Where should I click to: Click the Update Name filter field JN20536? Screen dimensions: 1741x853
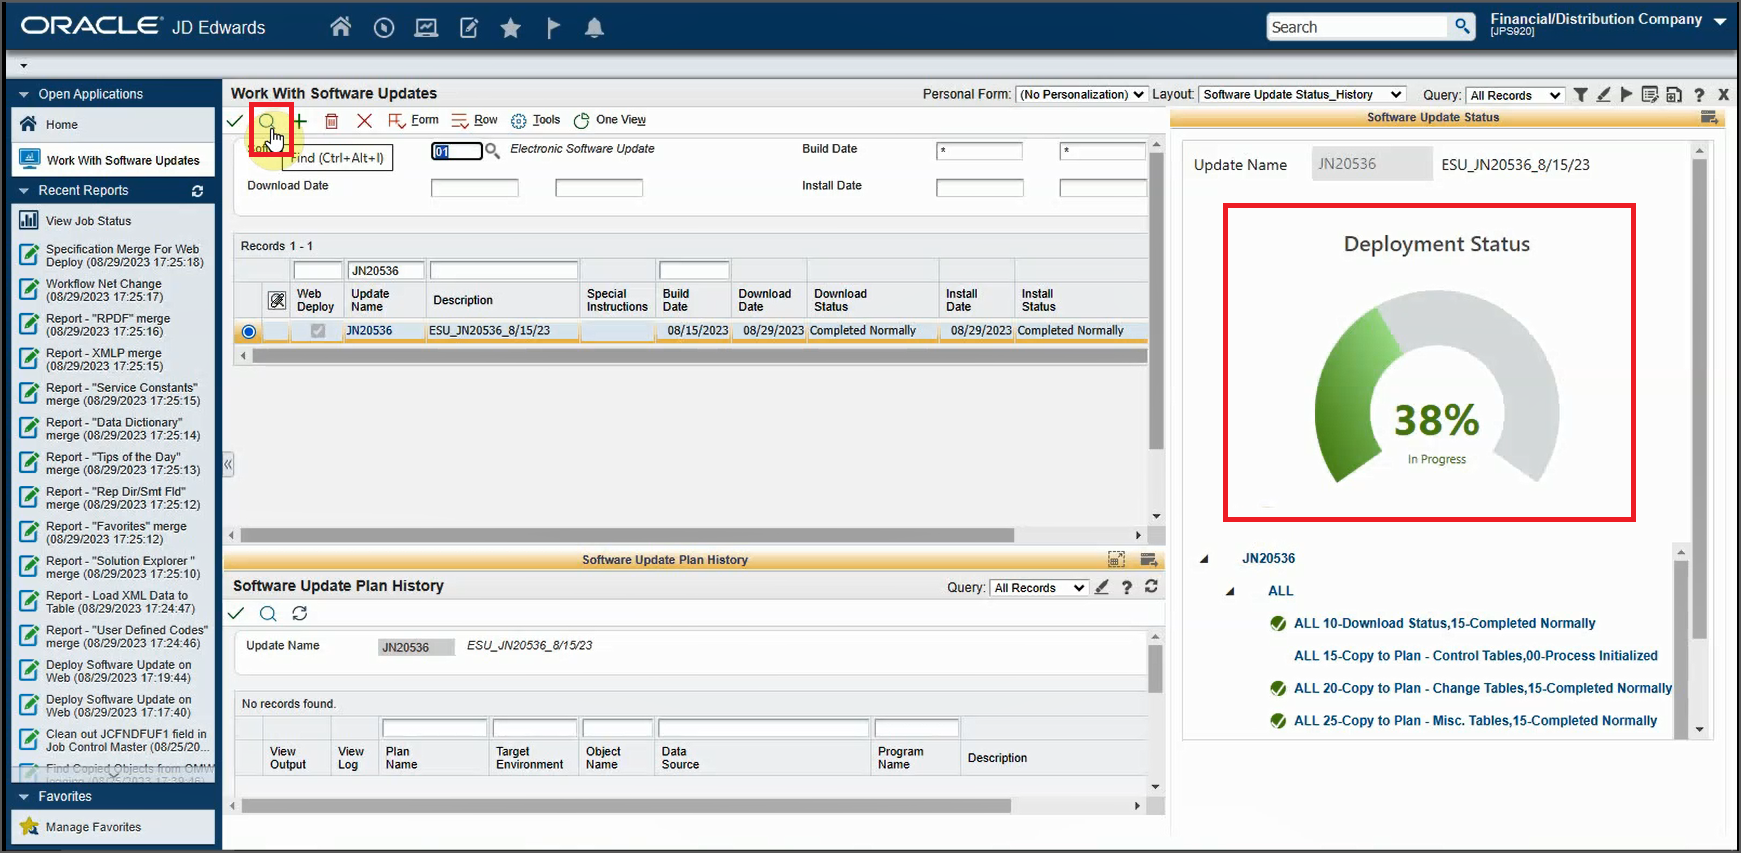click(386, 271)
